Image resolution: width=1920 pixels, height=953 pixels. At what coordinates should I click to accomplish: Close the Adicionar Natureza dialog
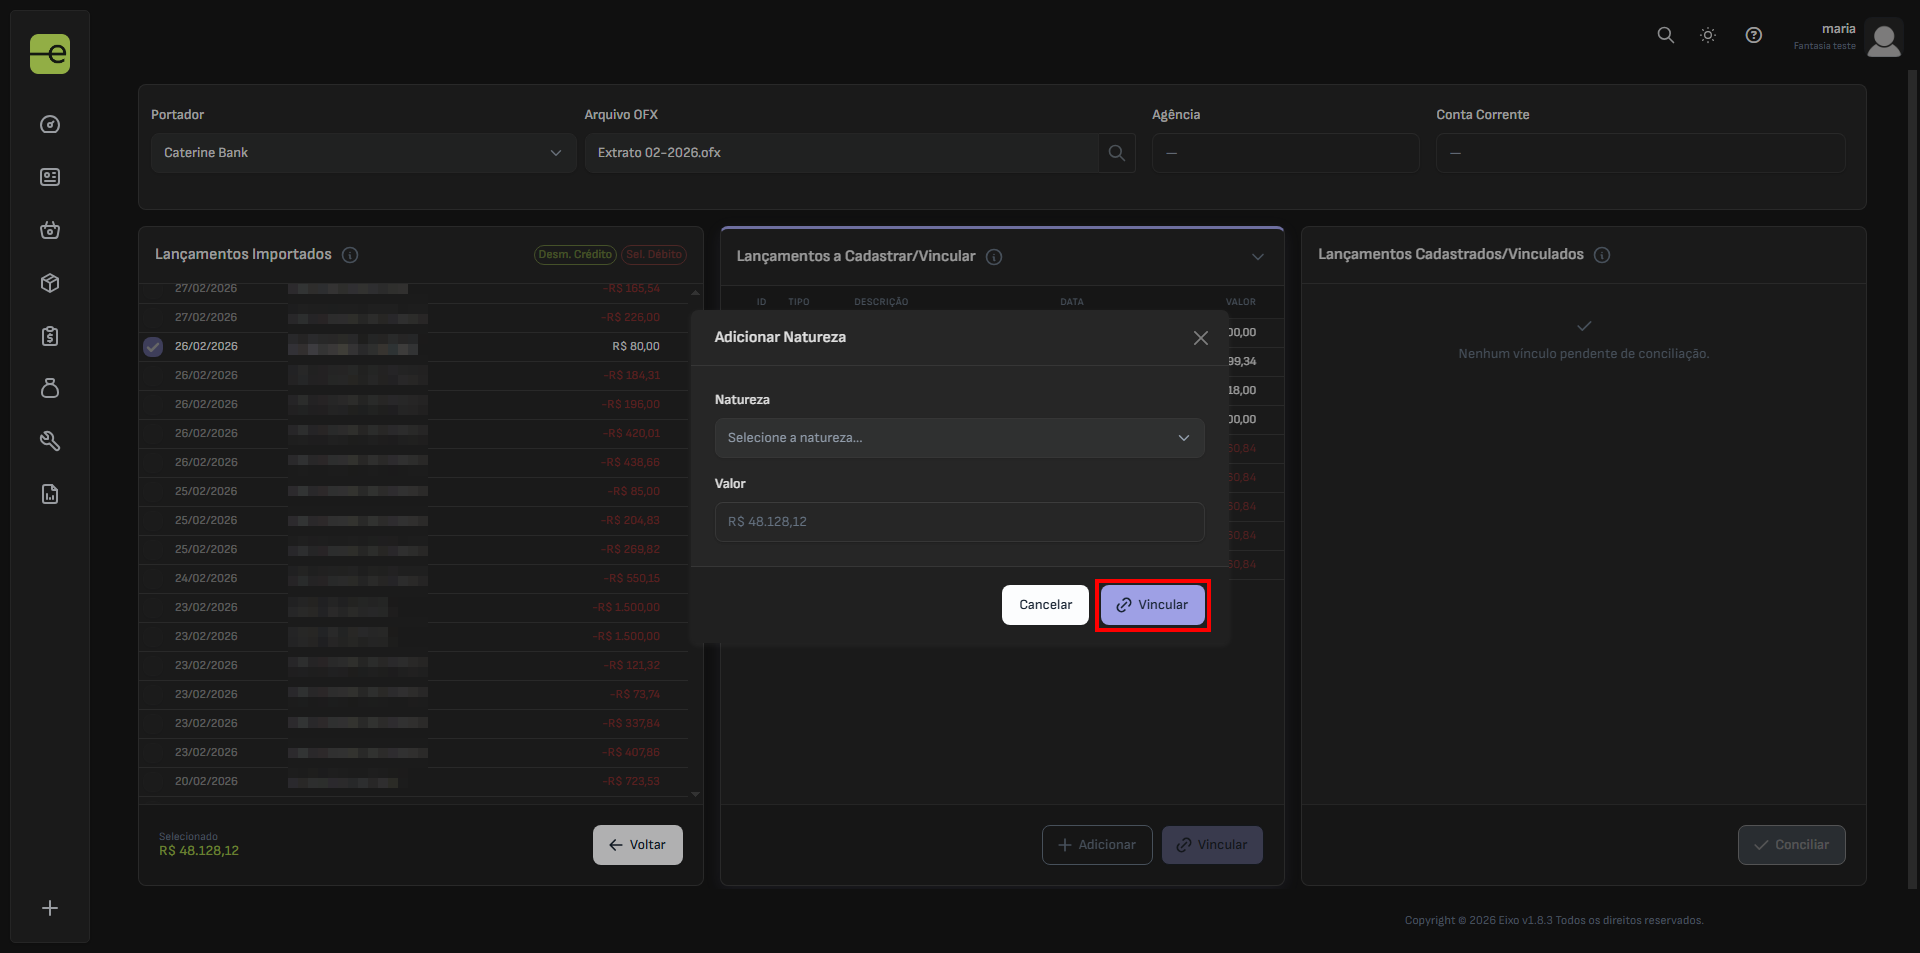click(x=1201, y=338)
